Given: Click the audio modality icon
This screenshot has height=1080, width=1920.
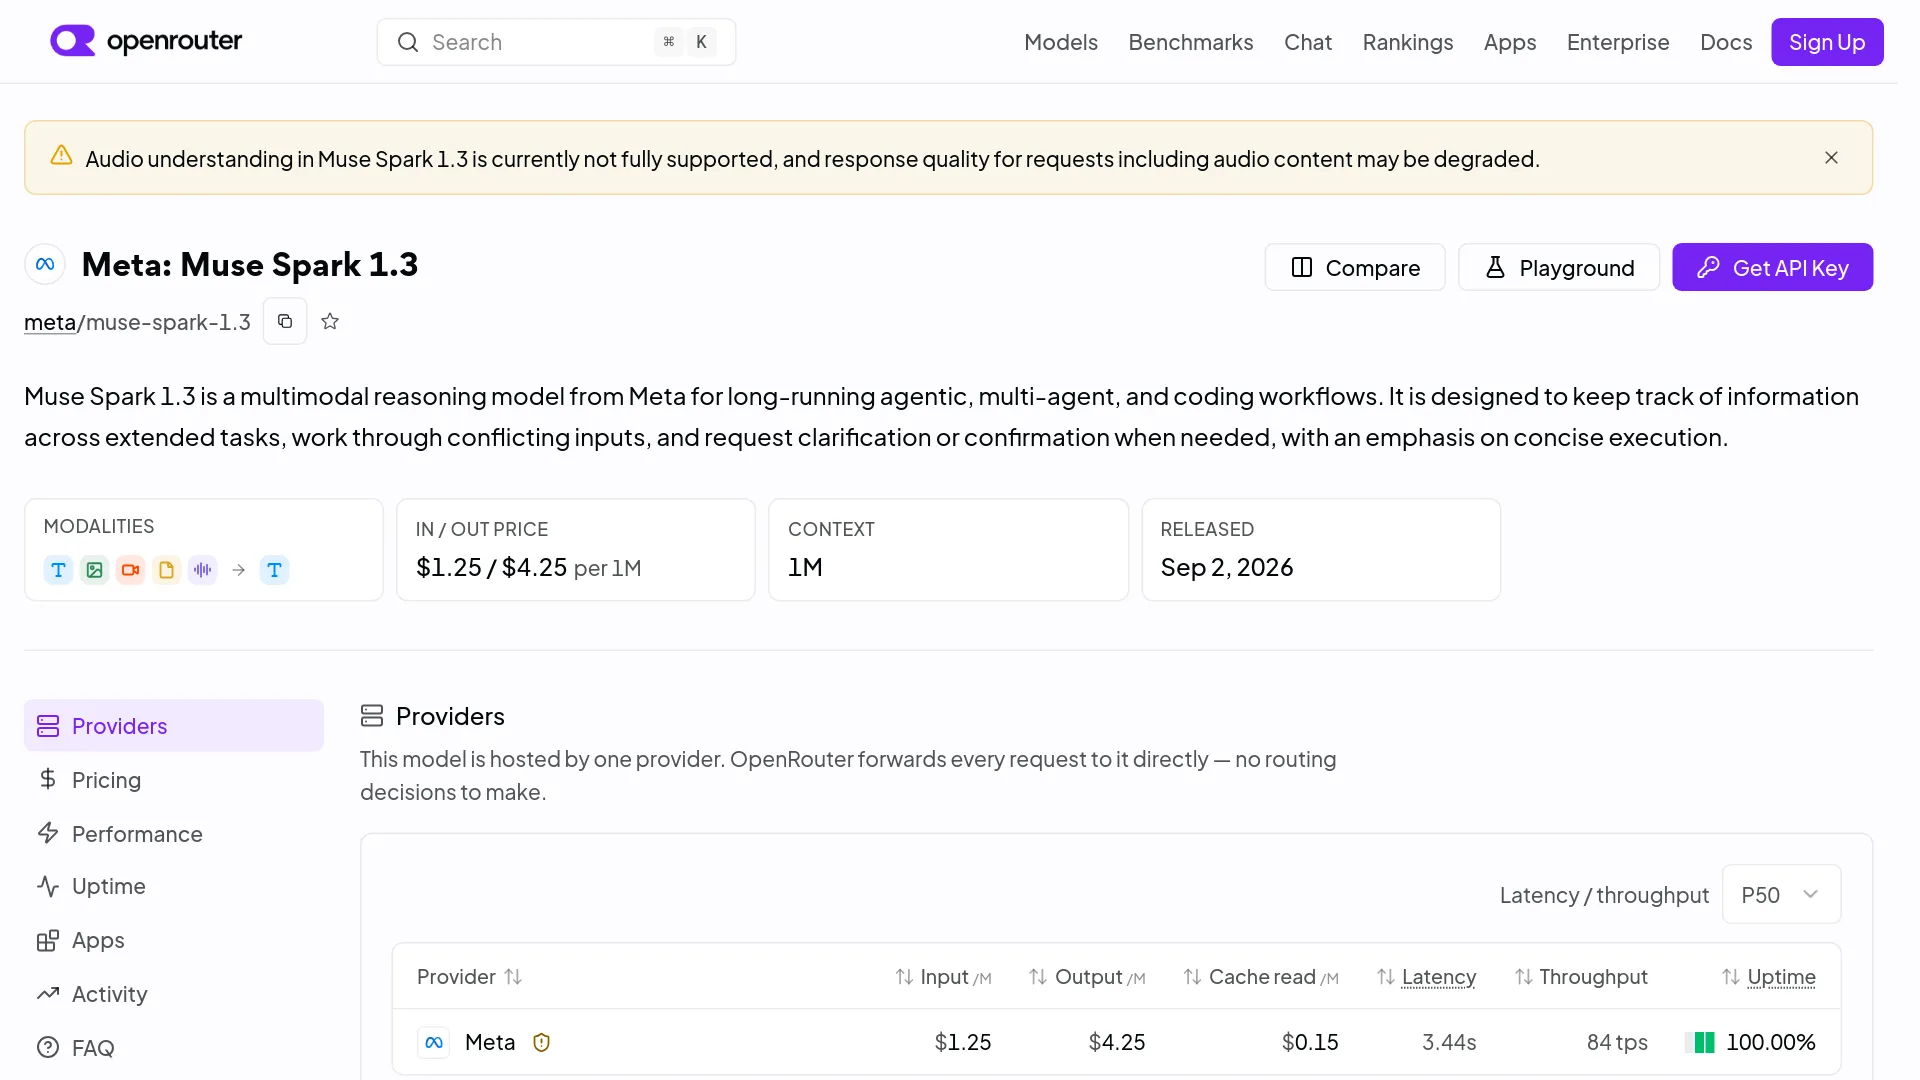Looking at the screenshot, I should tap(202, 570).
